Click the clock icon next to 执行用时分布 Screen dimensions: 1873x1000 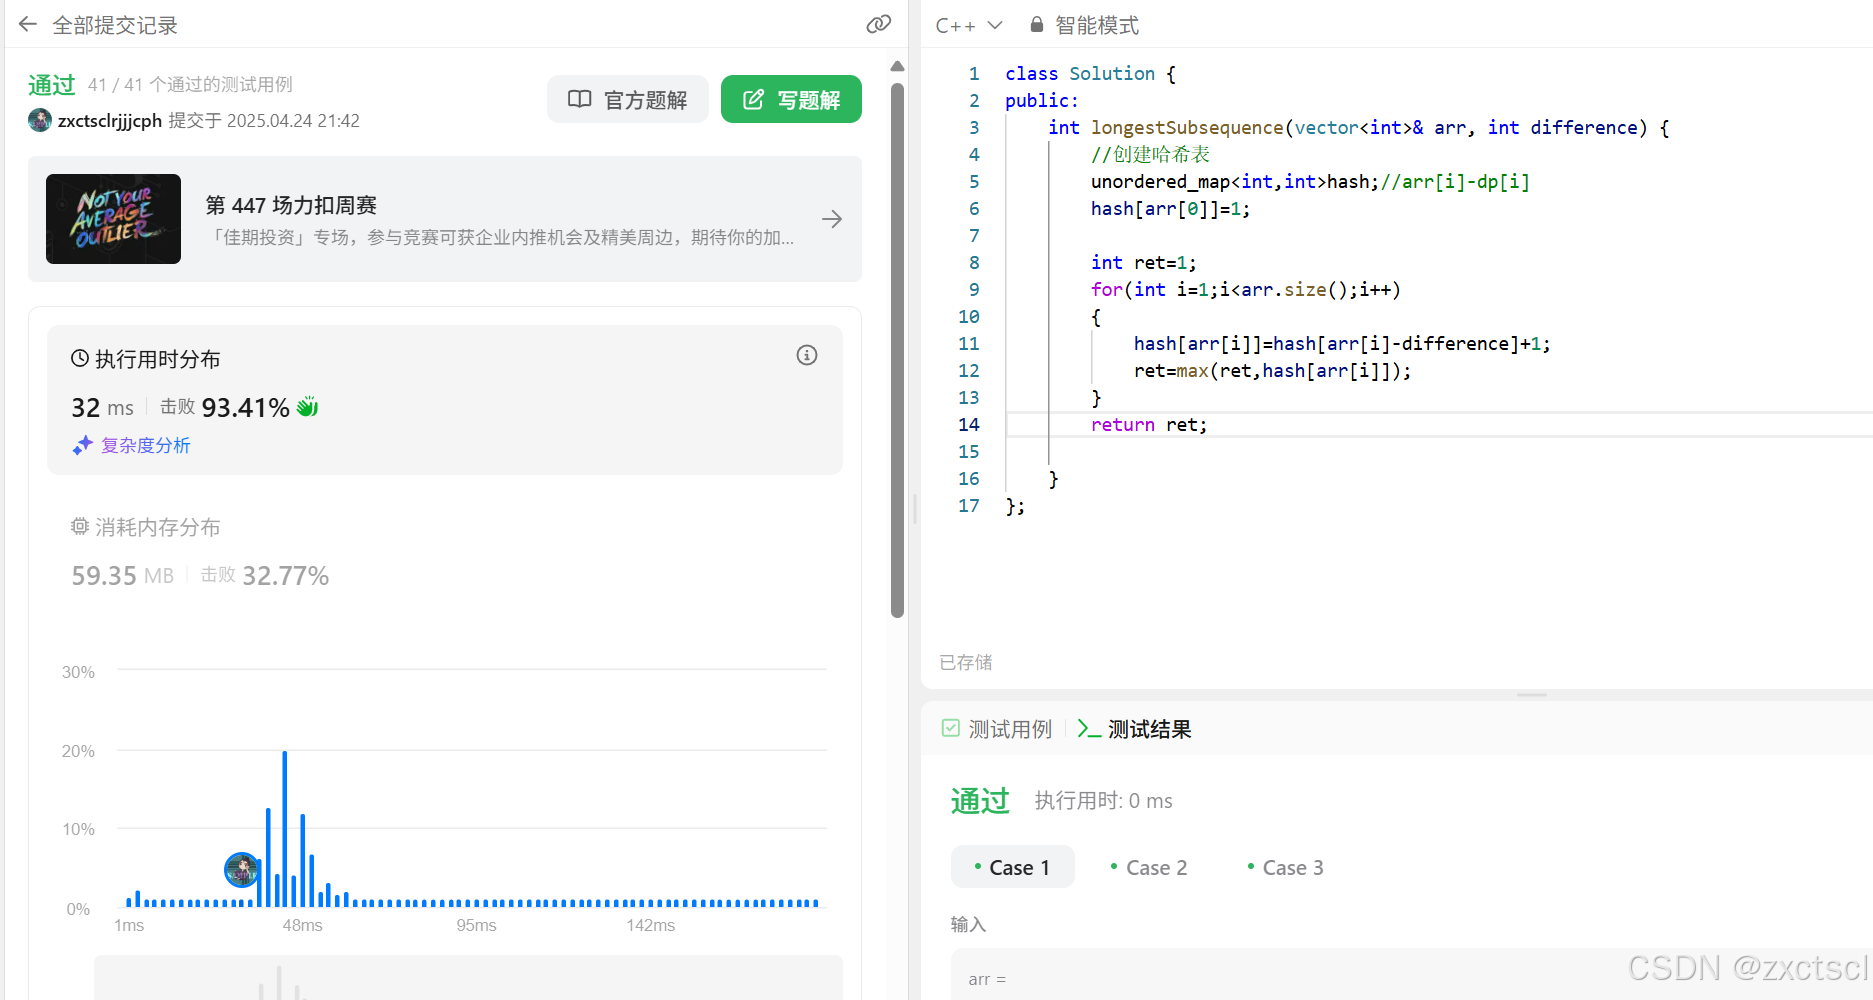[x=80, y=358]
